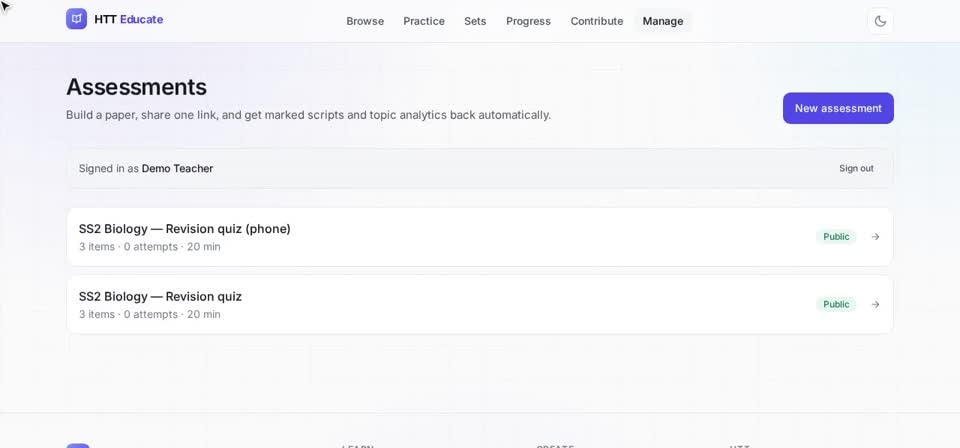Go to the Browse nav item
960x448 pixels.
(x=365, y=21)
